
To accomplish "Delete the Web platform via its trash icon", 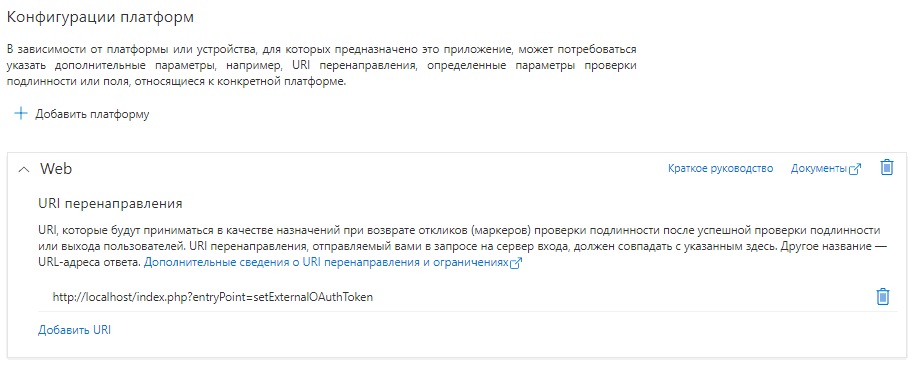I will (x=886, y=168).
